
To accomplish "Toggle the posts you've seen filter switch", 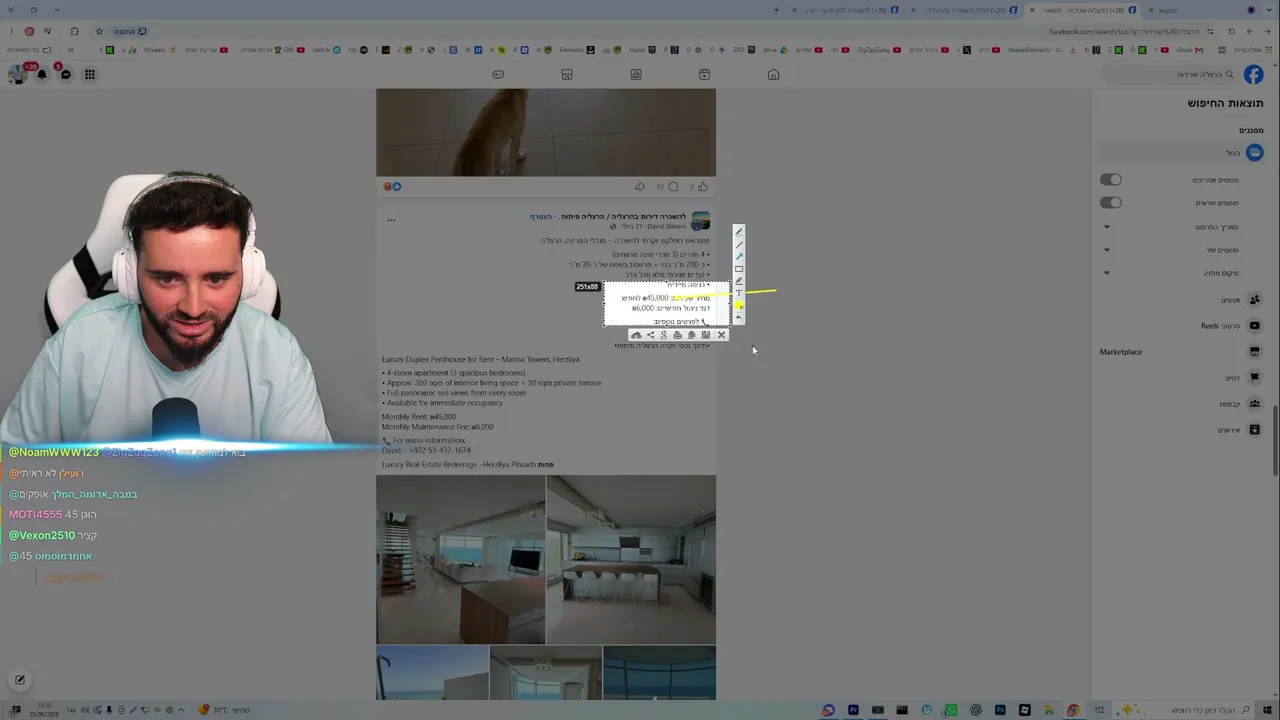I will tap(1111, 203).
